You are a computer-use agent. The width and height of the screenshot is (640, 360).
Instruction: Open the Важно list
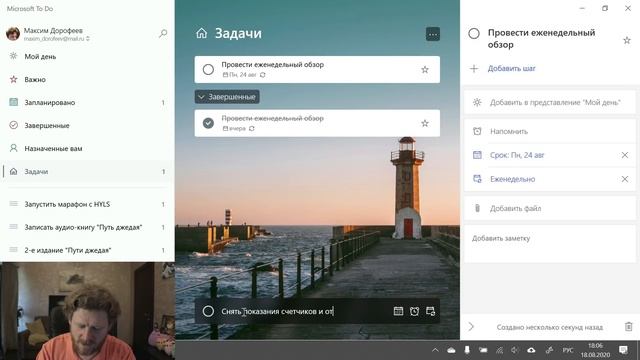pyautogui.click(x=88, y=80)
